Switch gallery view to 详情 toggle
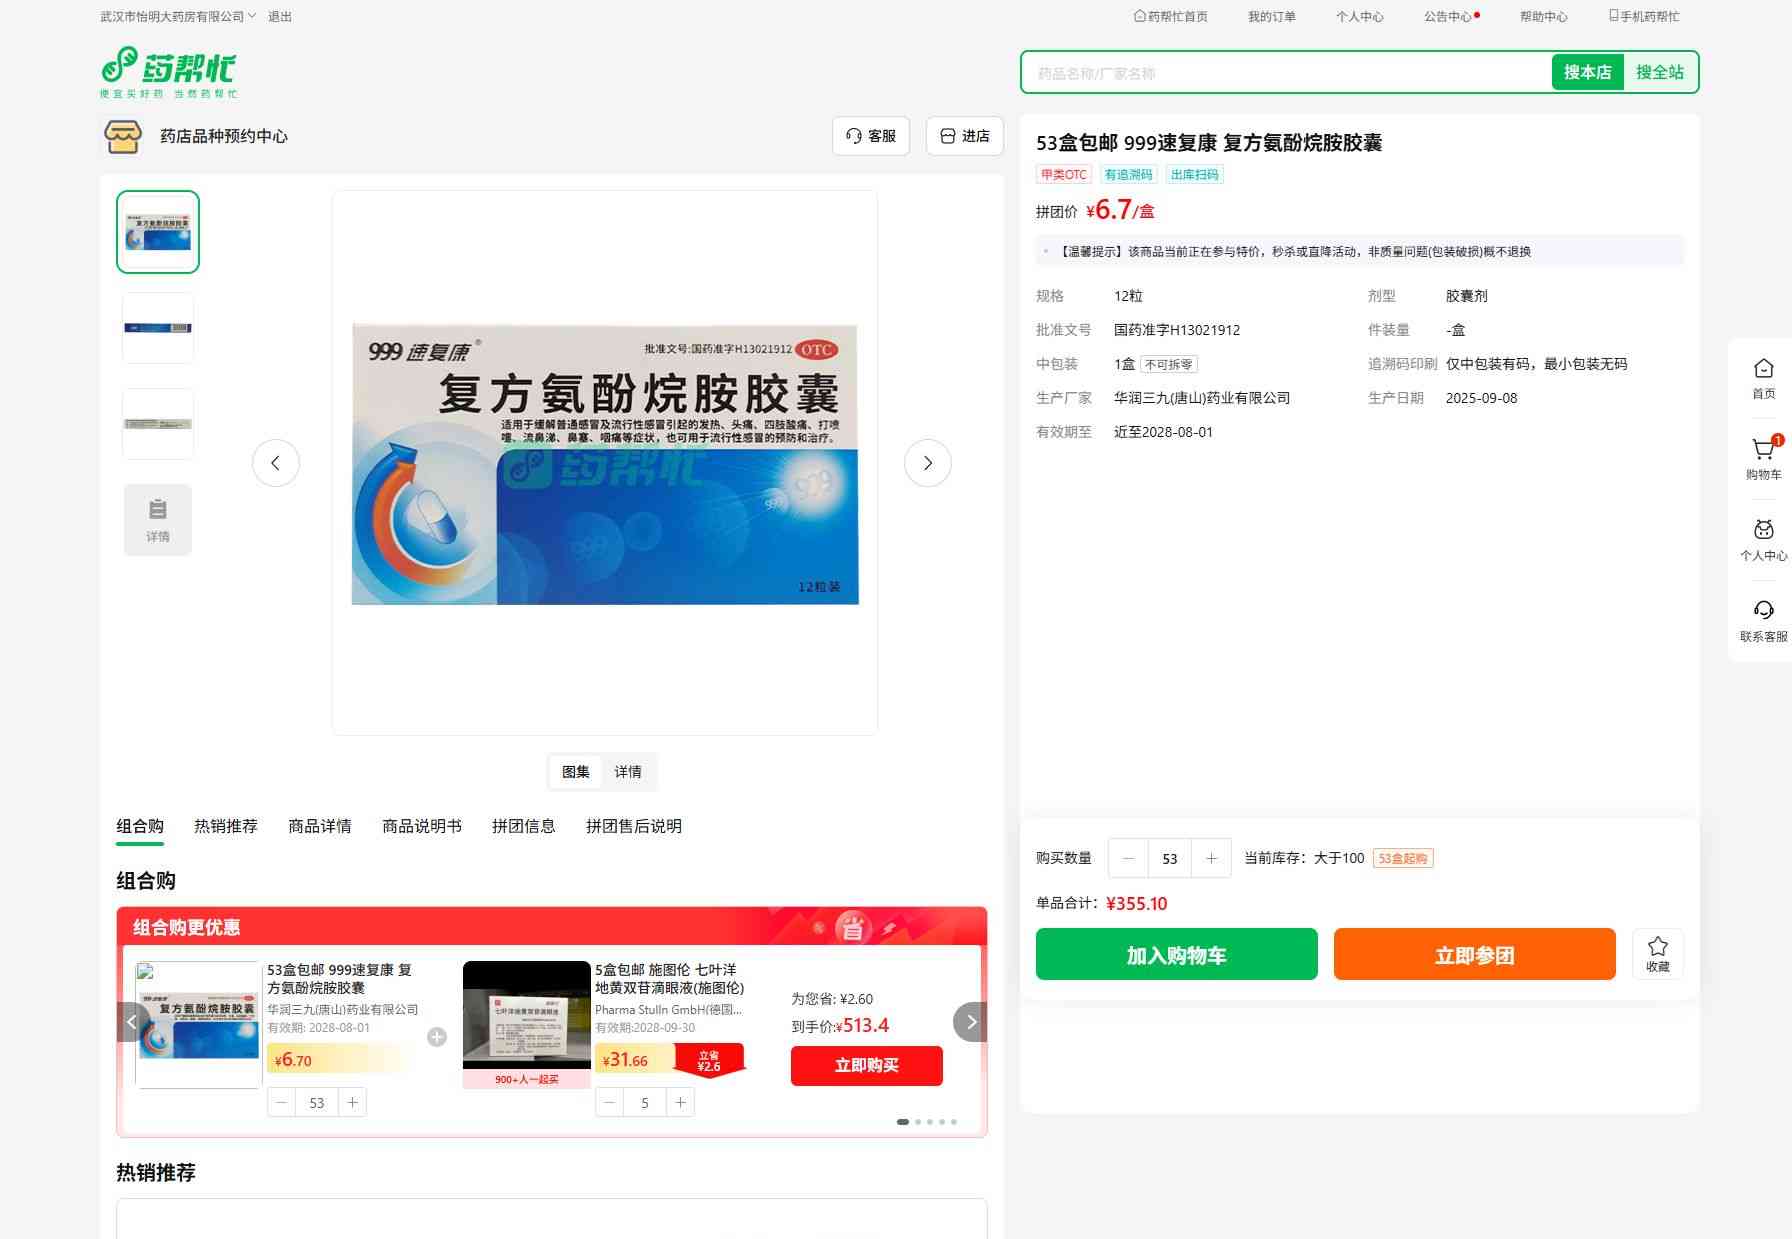The height and width of the screenshot is (1239, 1792). coord(628,772)
